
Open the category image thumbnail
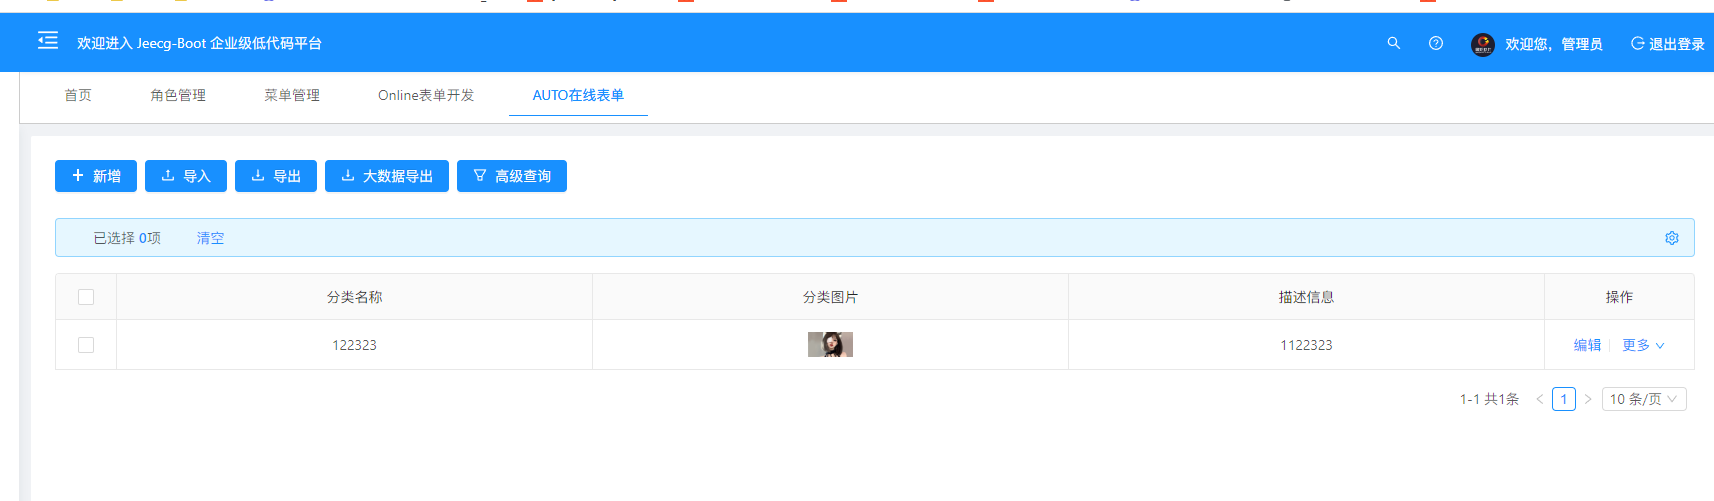pyautogui.click(x=830, y=345)
